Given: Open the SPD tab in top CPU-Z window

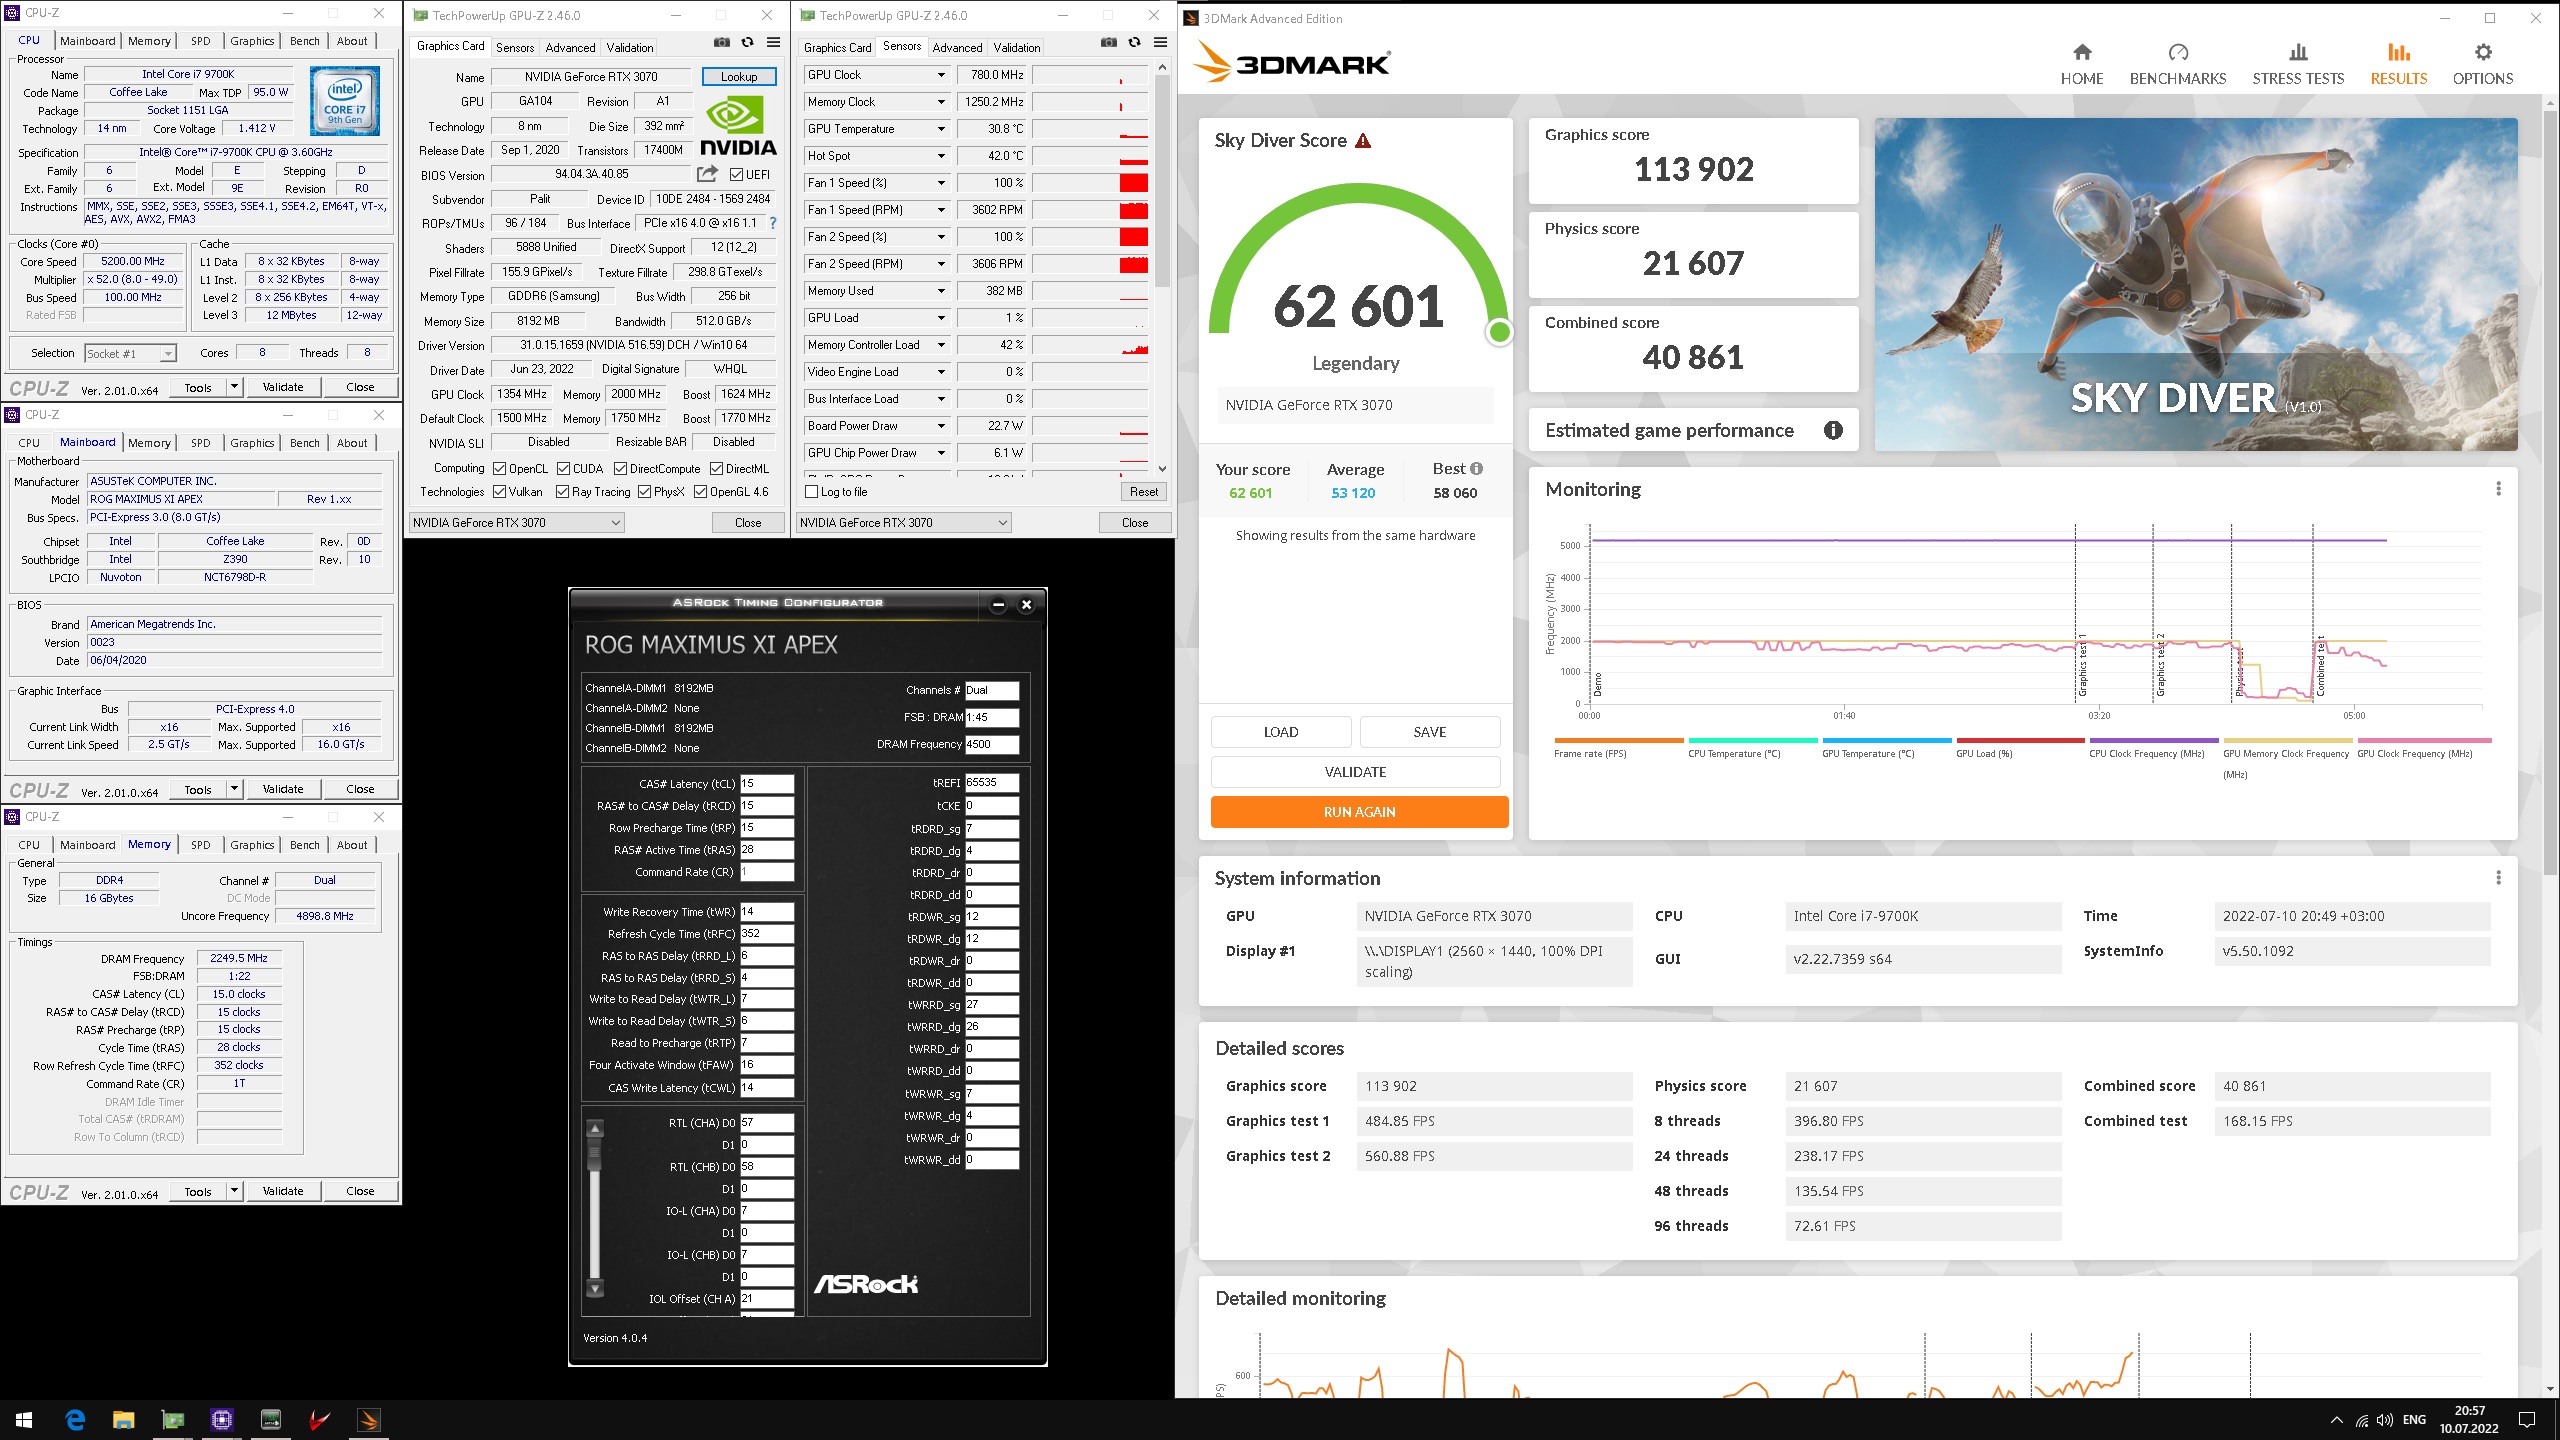Looking at the screenshot, I should click(201, 41).
